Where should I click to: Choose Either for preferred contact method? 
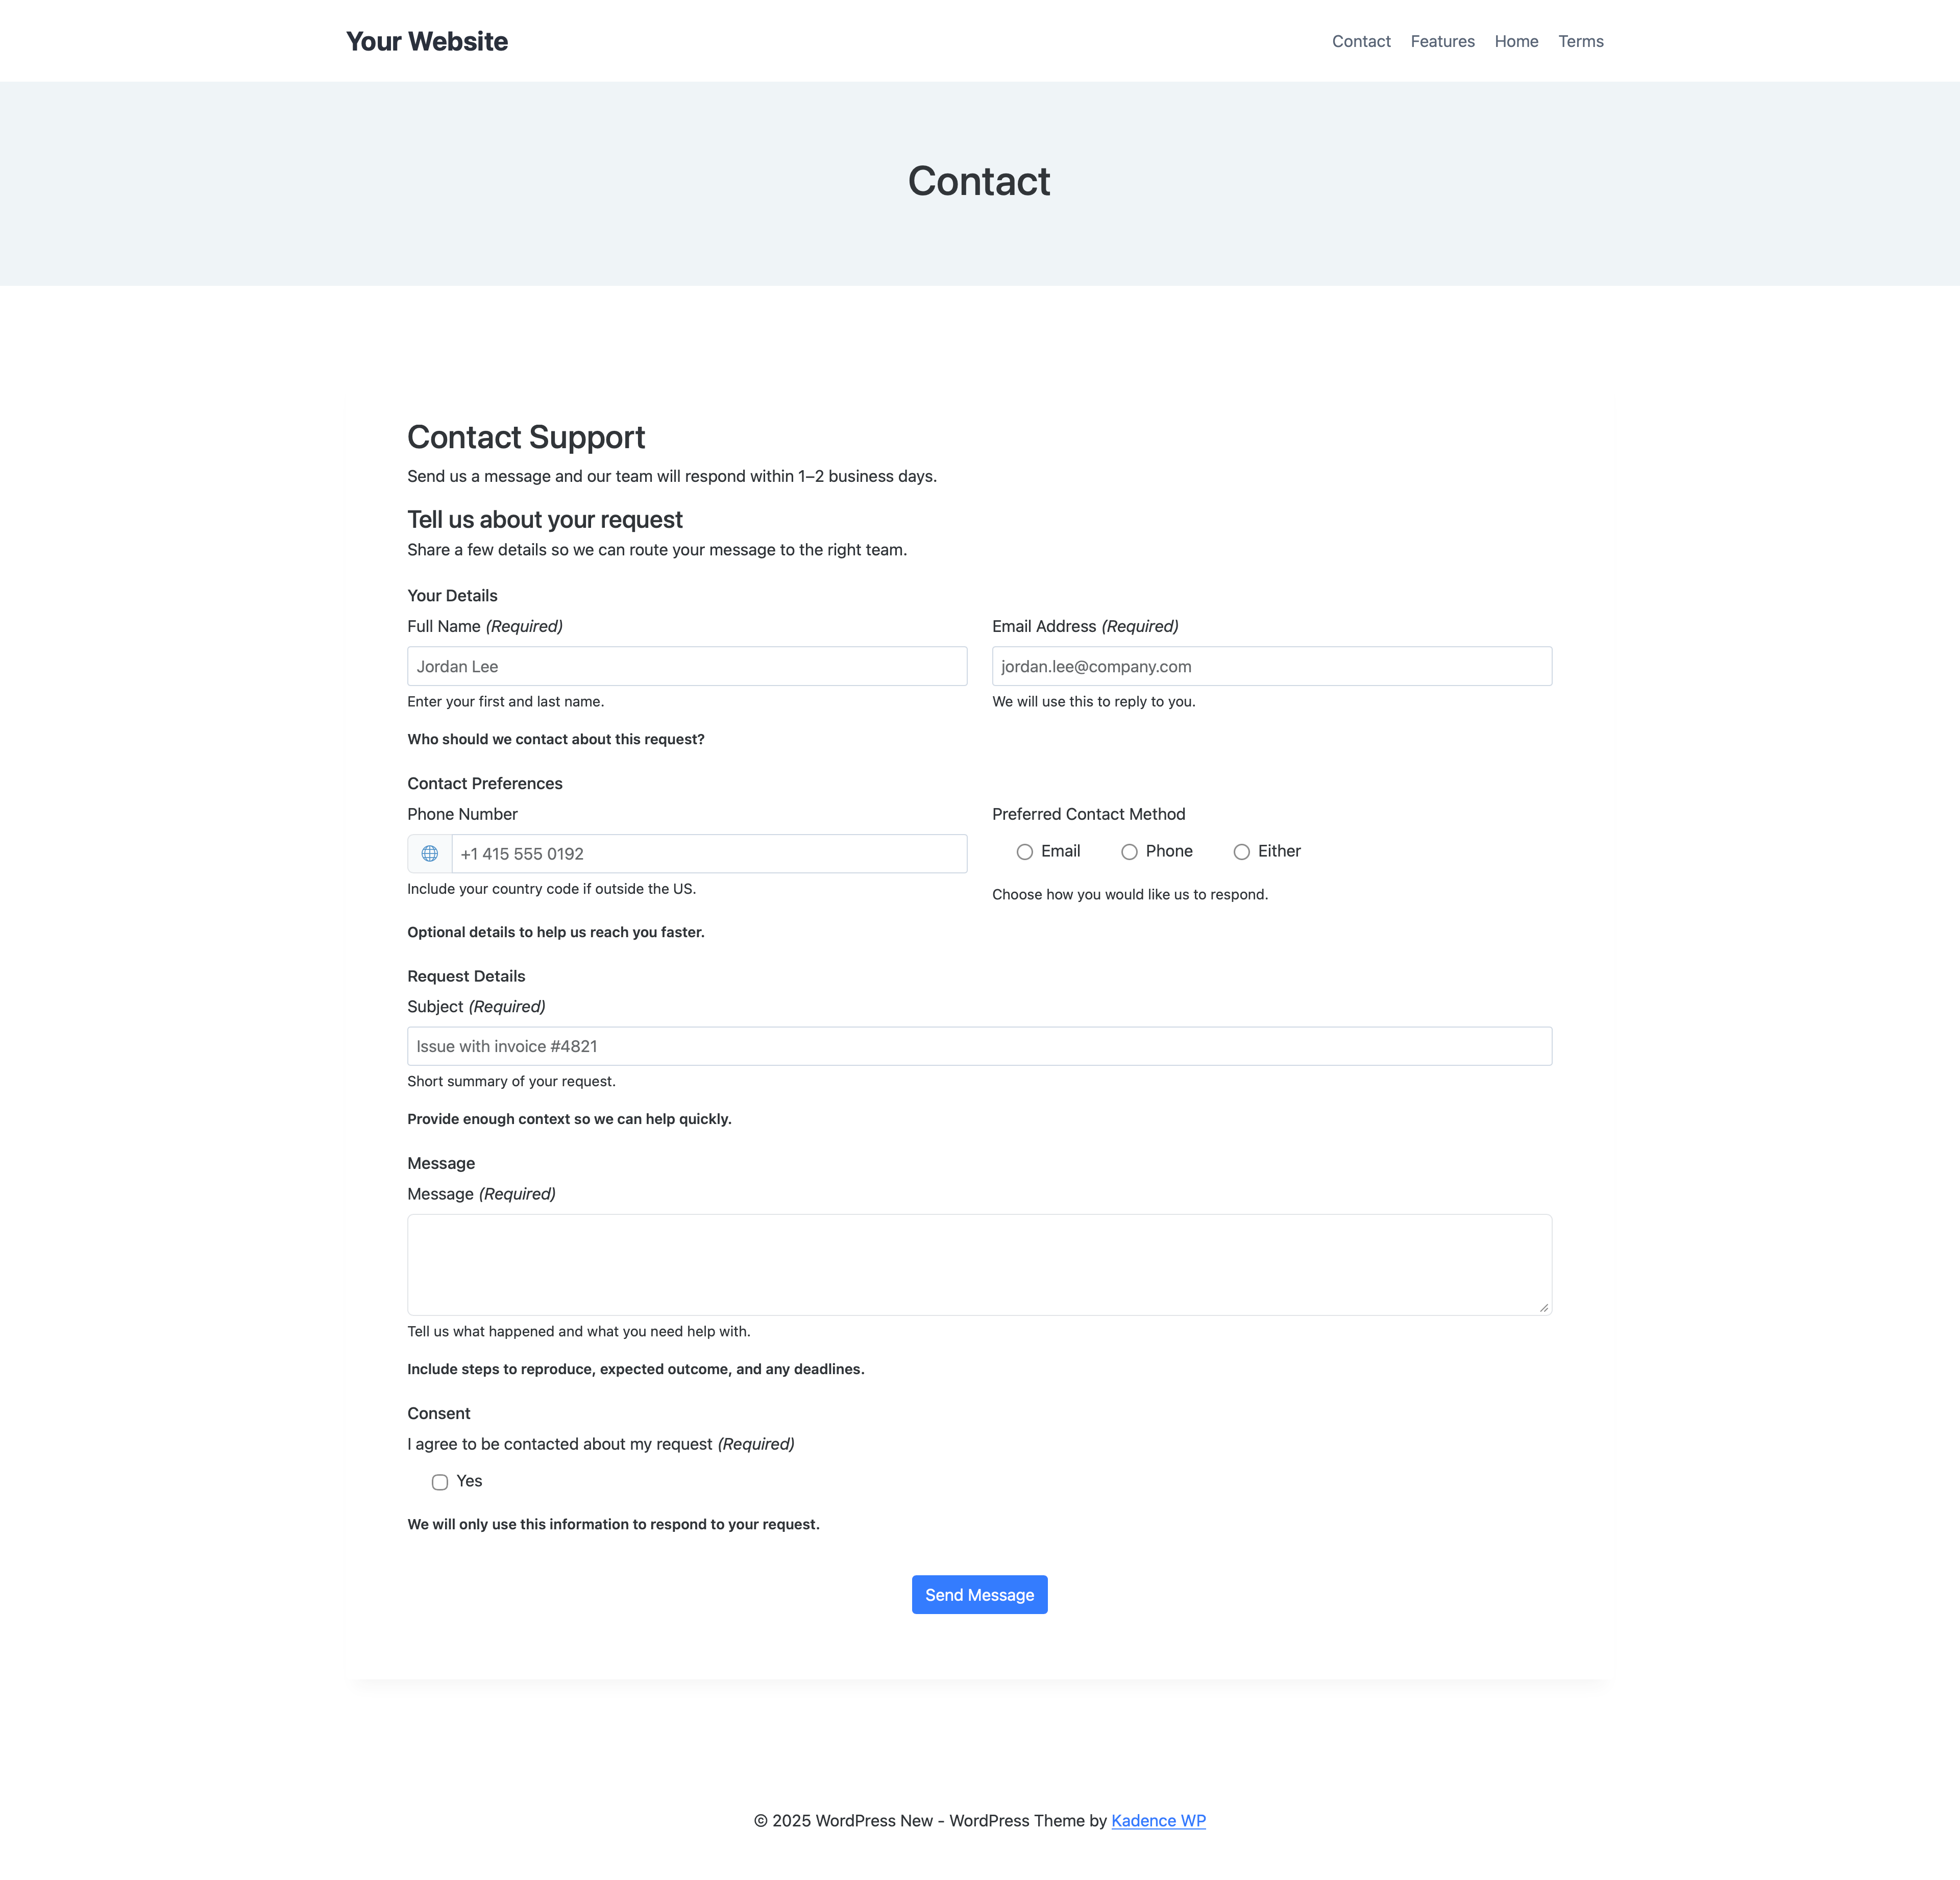coord(1242,851)
